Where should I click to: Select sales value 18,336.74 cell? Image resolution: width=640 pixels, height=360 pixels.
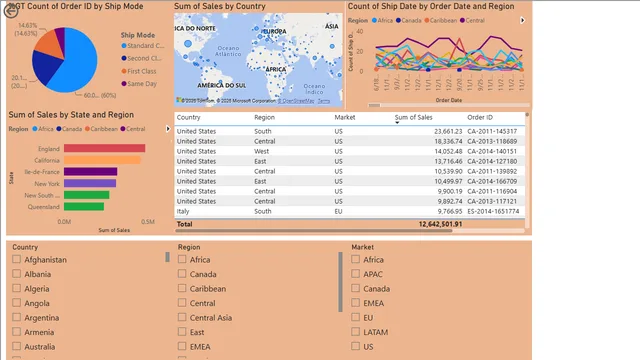tap(448, 141)
